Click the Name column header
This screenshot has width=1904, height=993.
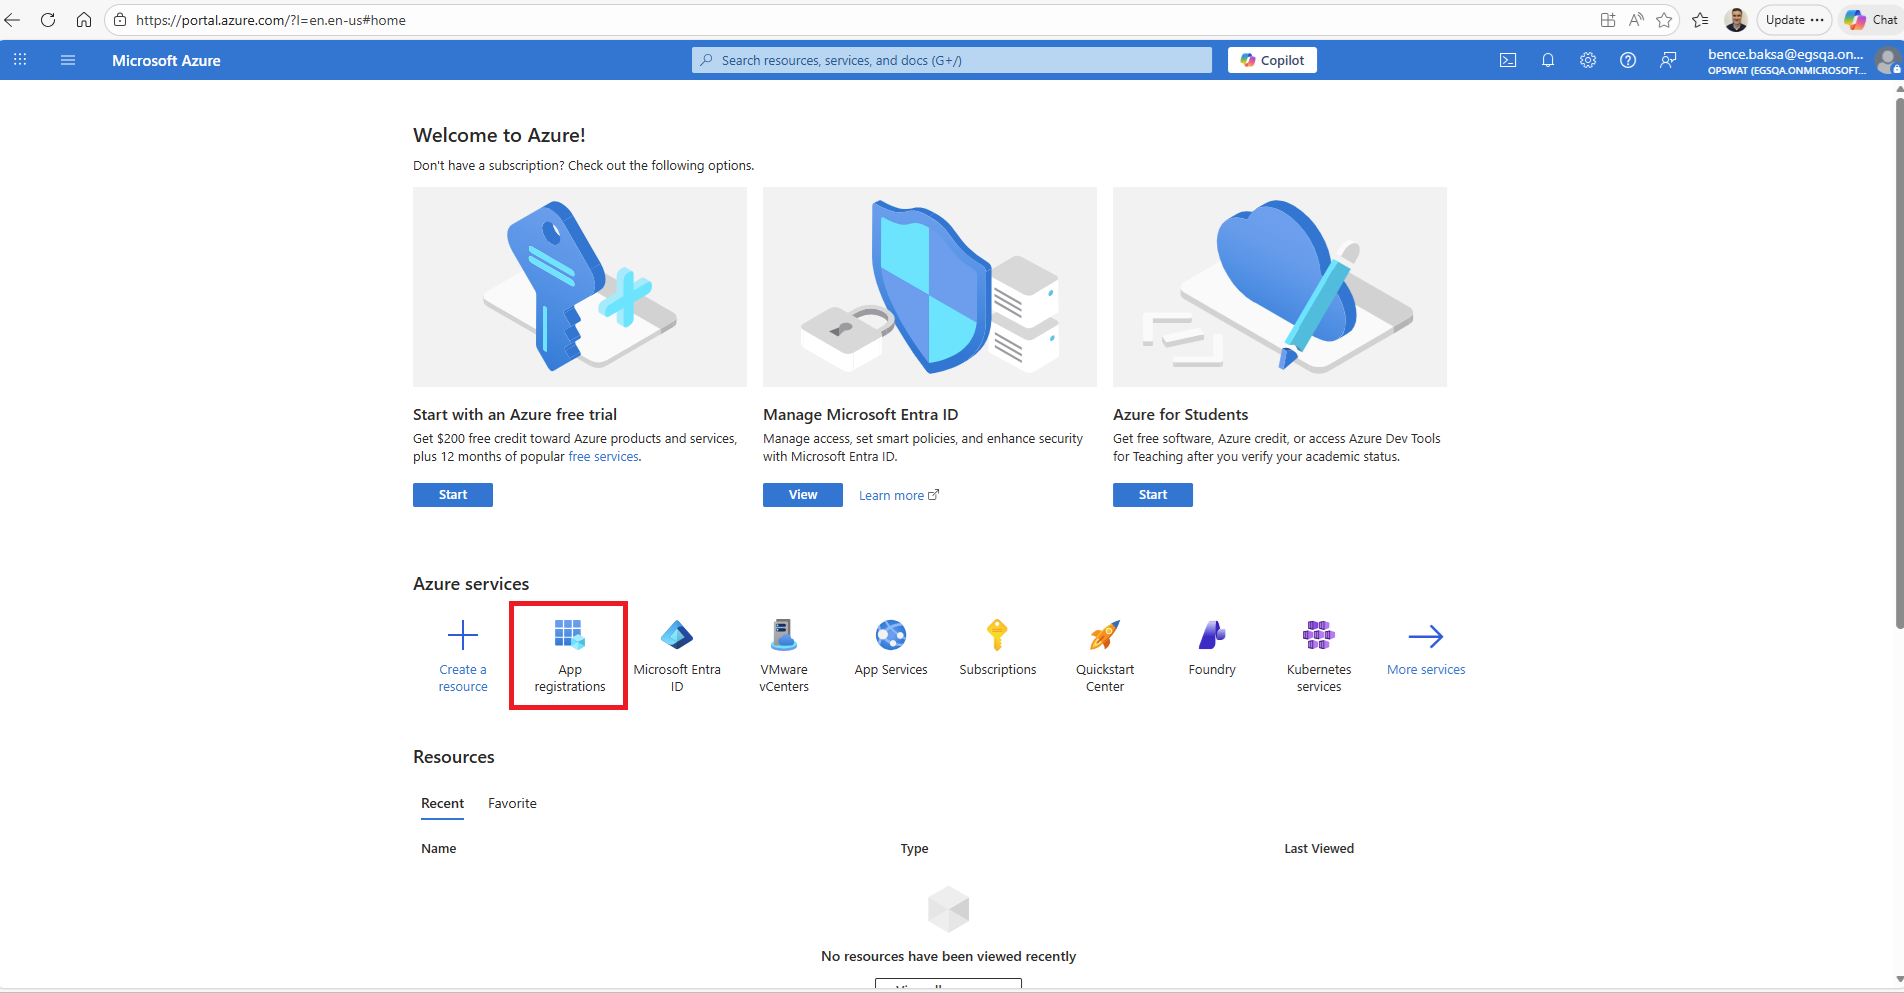(438, 849)
